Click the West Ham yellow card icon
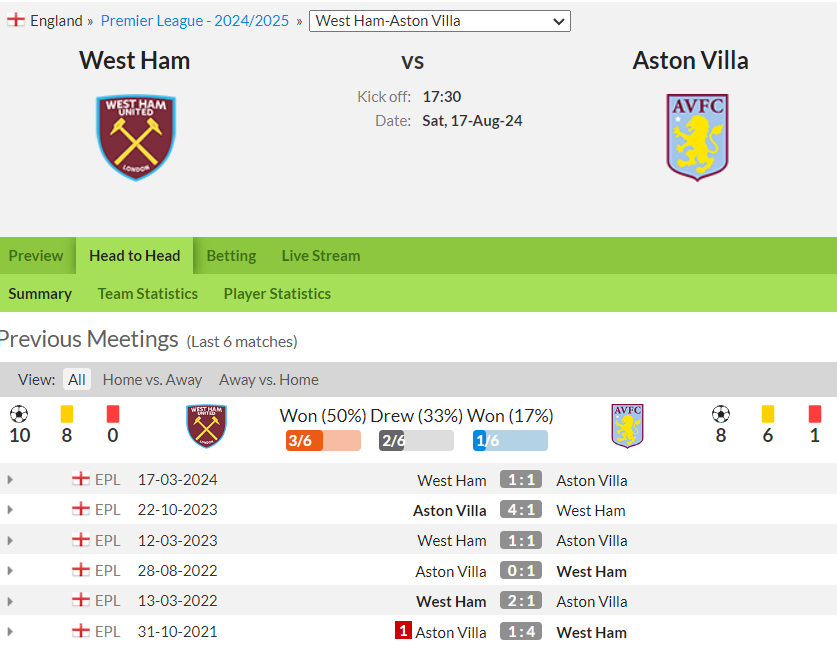This screenshot has height=672, width=837. point(67,414)
